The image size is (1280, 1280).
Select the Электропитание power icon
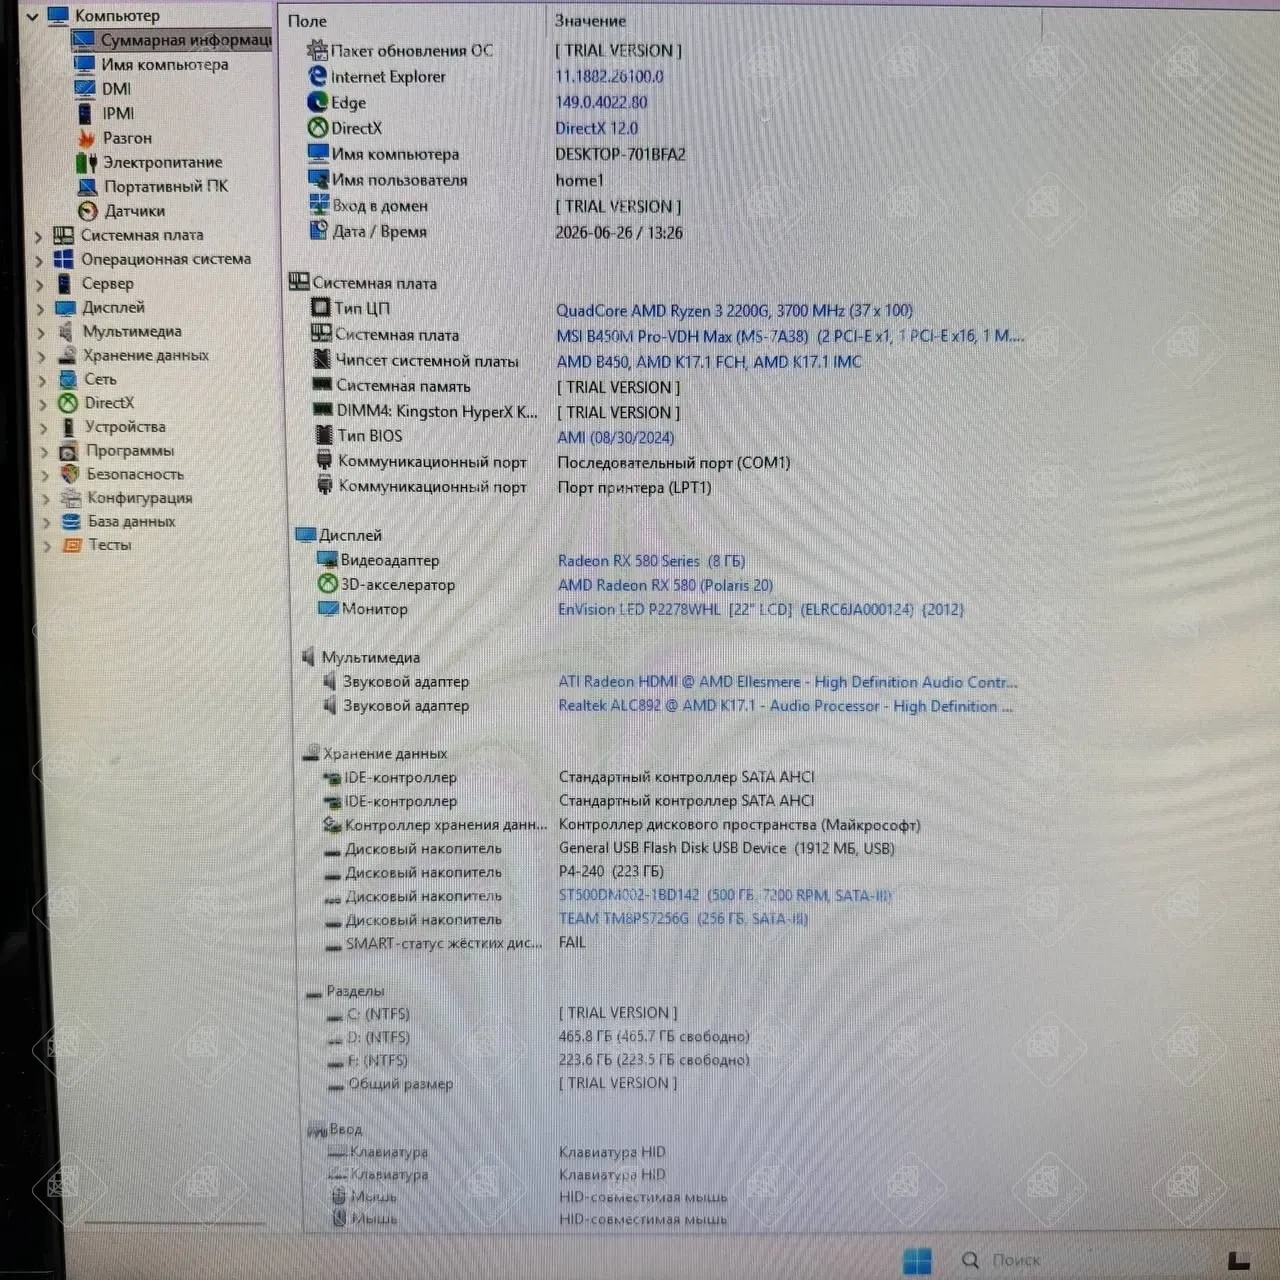[86, 162]
